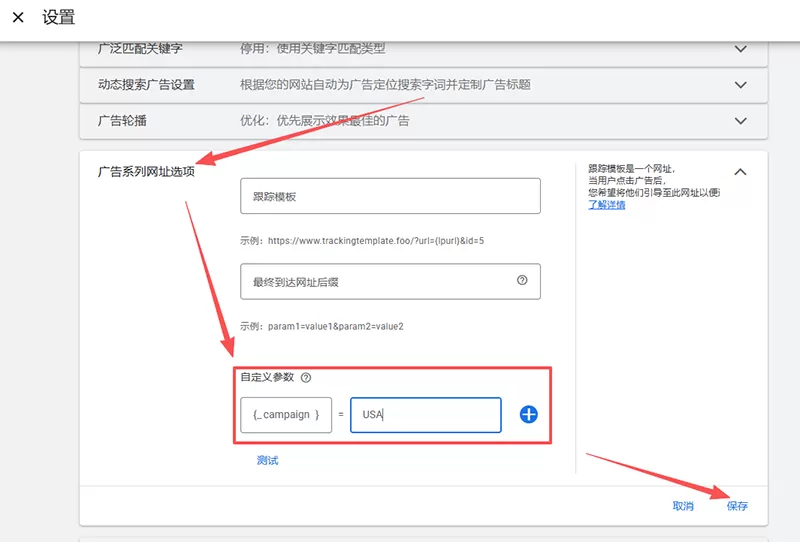The height and width of the screenshot is (542, 800).
Task: Select the 广告轮播 row label
Action: coord(122,121)
